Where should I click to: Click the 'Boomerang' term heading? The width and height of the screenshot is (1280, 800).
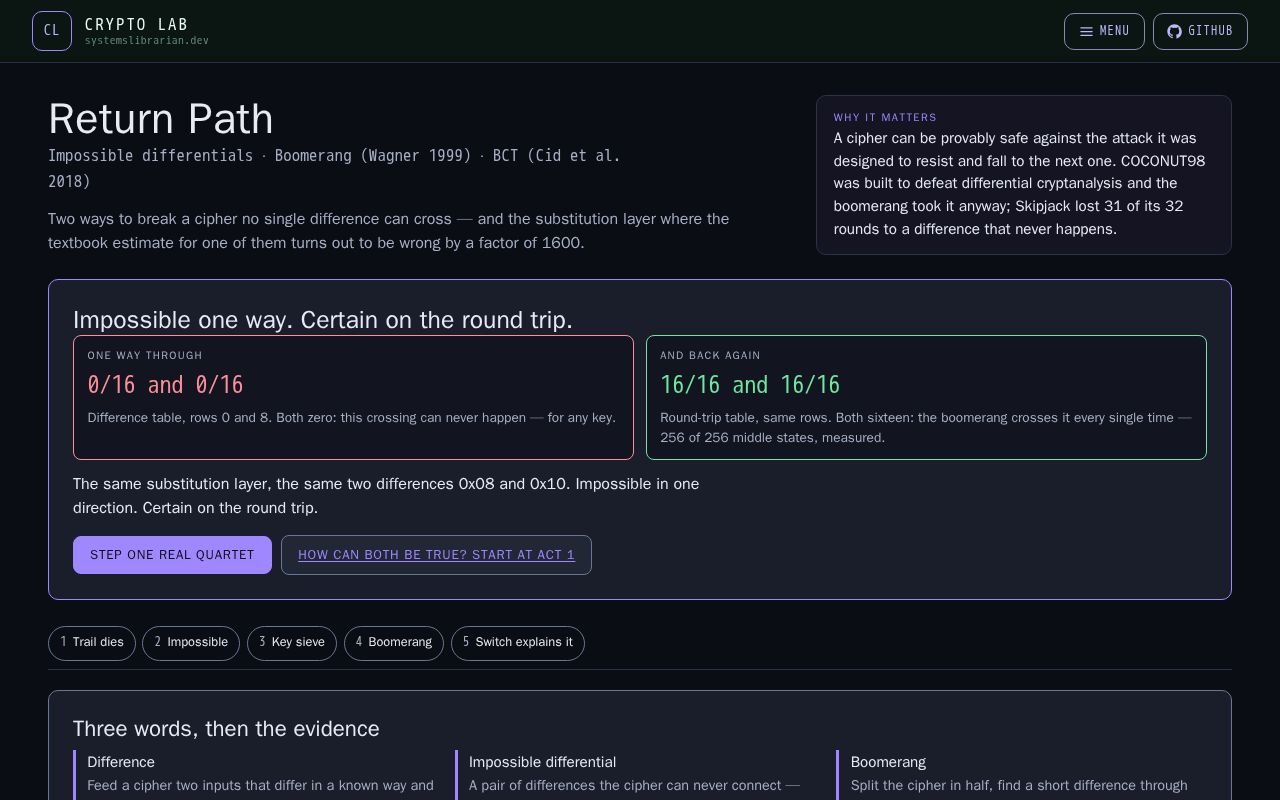click(x=888, y=762)
